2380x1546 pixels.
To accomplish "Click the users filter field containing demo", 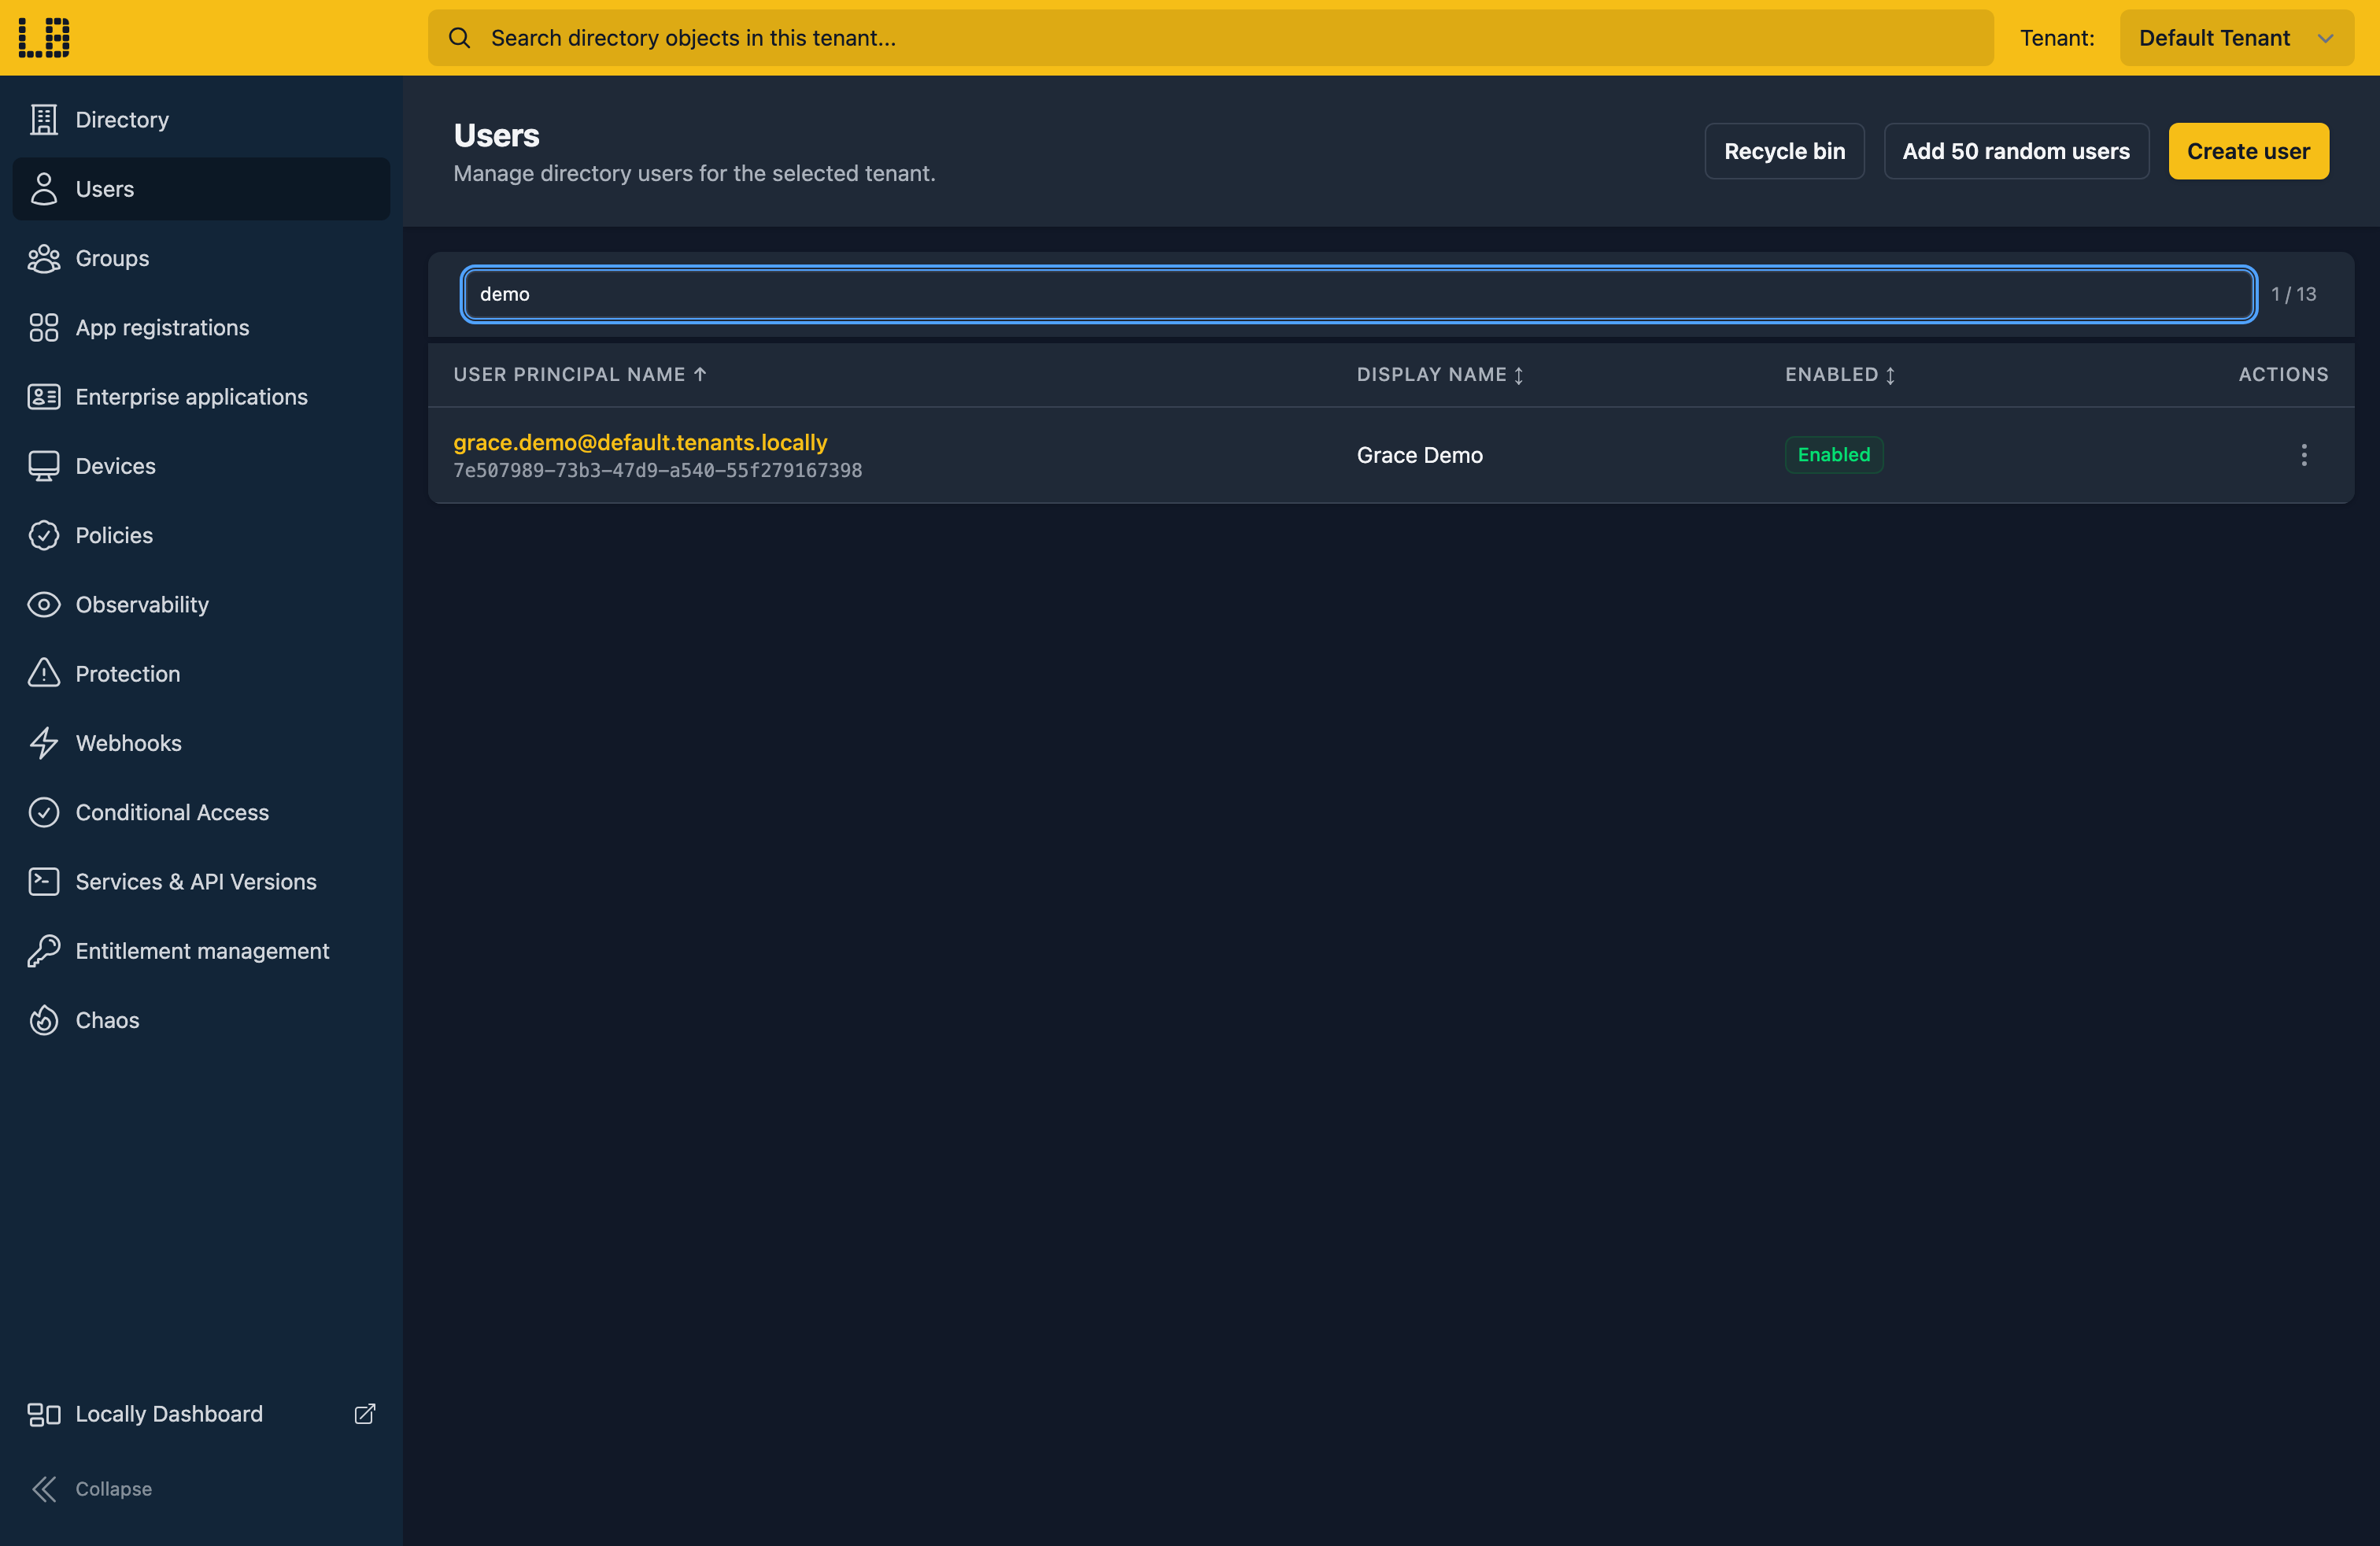I will coord(1358,294).
